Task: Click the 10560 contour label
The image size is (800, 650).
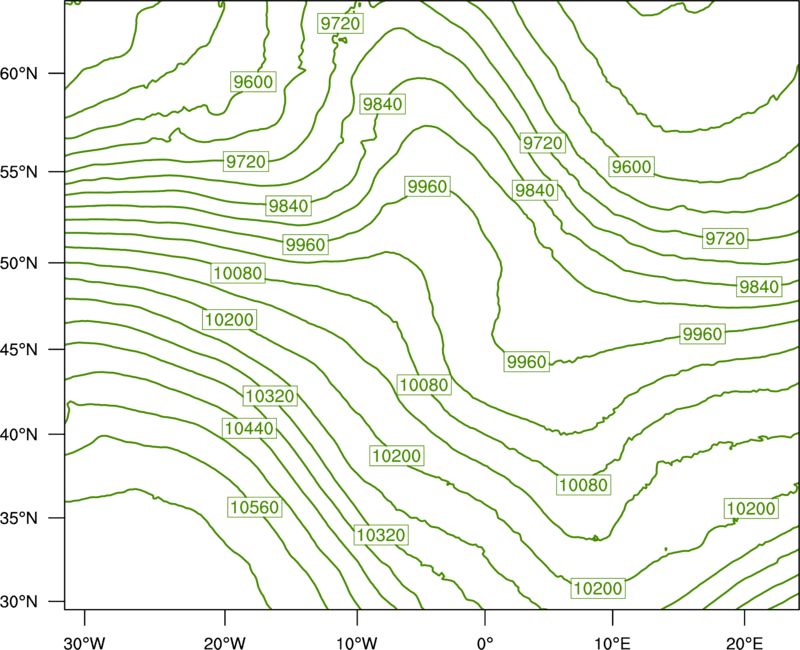Action: 255,507
